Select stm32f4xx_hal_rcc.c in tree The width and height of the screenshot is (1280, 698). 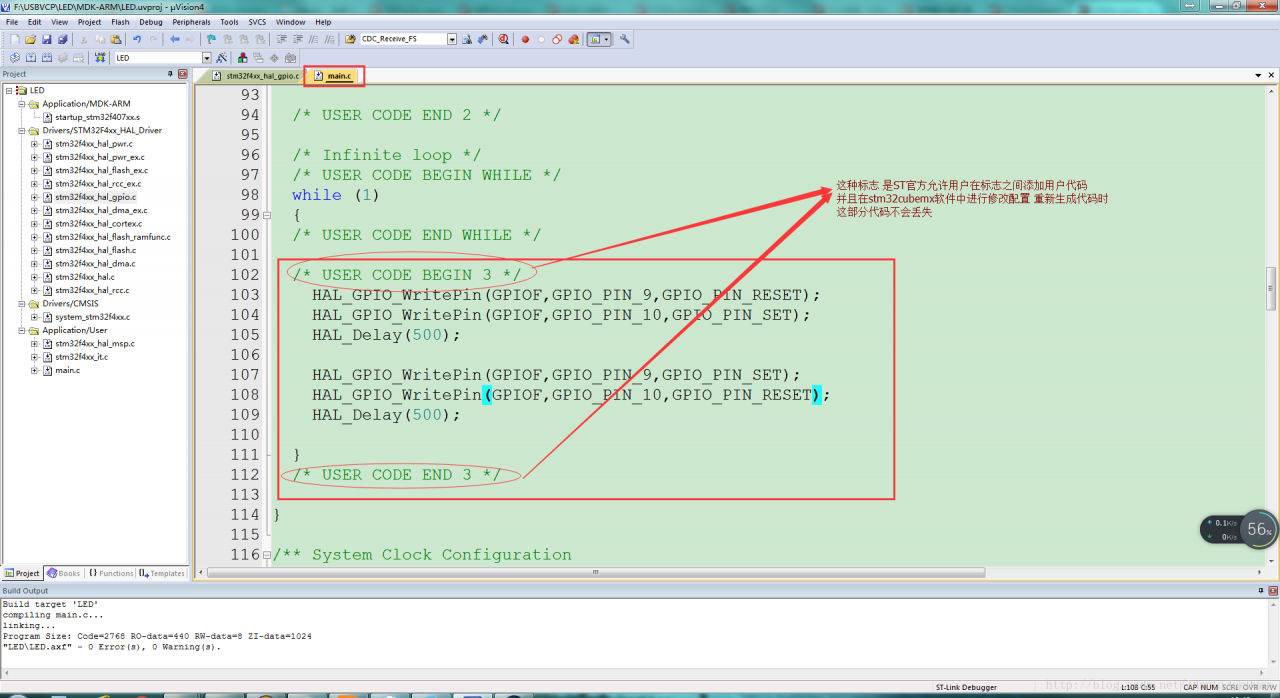pyautogui.click(x=92, y=290)
